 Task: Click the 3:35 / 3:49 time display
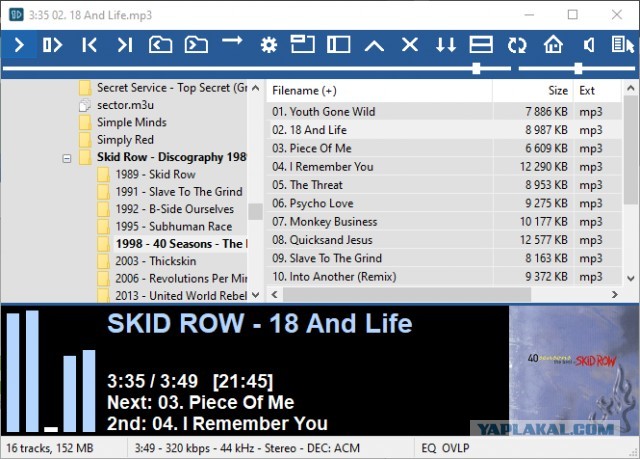(152, 381)
